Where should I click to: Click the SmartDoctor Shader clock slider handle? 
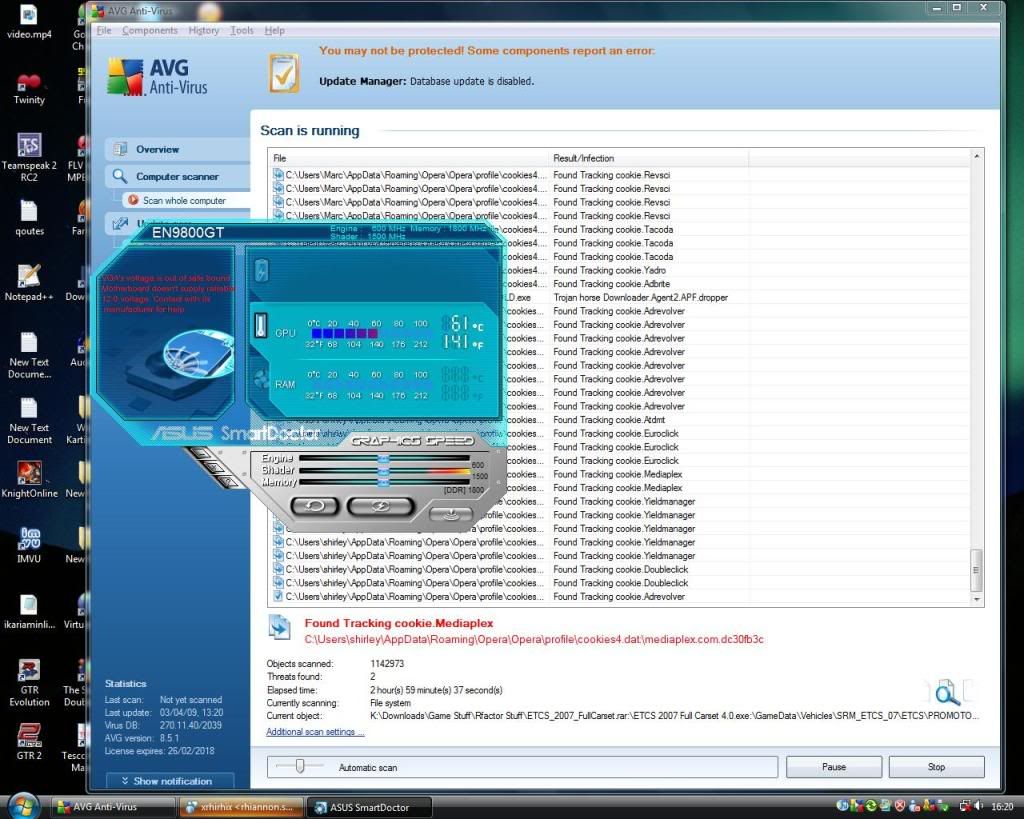[x=383, y=470]
